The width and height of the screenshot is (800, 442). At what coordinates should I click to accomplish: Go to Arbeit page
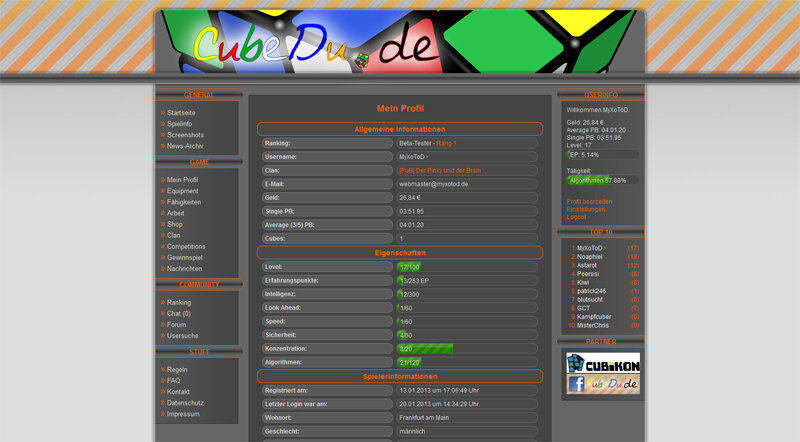coord(176,213)
